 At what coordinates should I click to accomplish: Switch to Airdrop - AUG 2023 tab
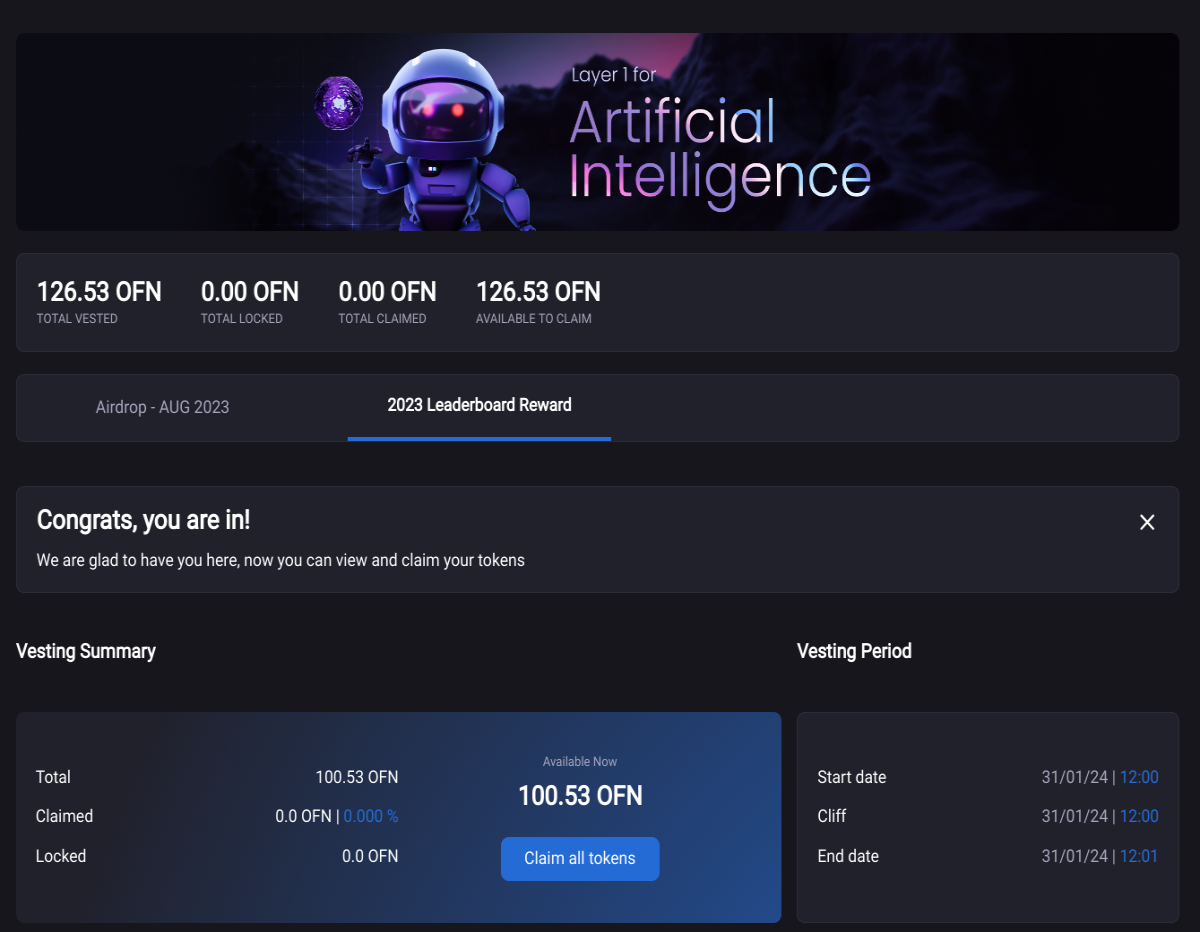point(162,407)
